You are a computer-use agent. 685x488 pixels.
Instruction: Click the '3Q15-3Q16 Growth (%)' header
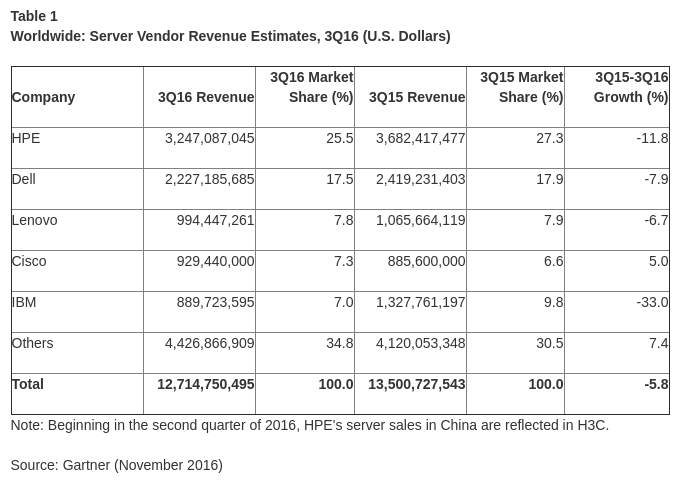(631, 87)
